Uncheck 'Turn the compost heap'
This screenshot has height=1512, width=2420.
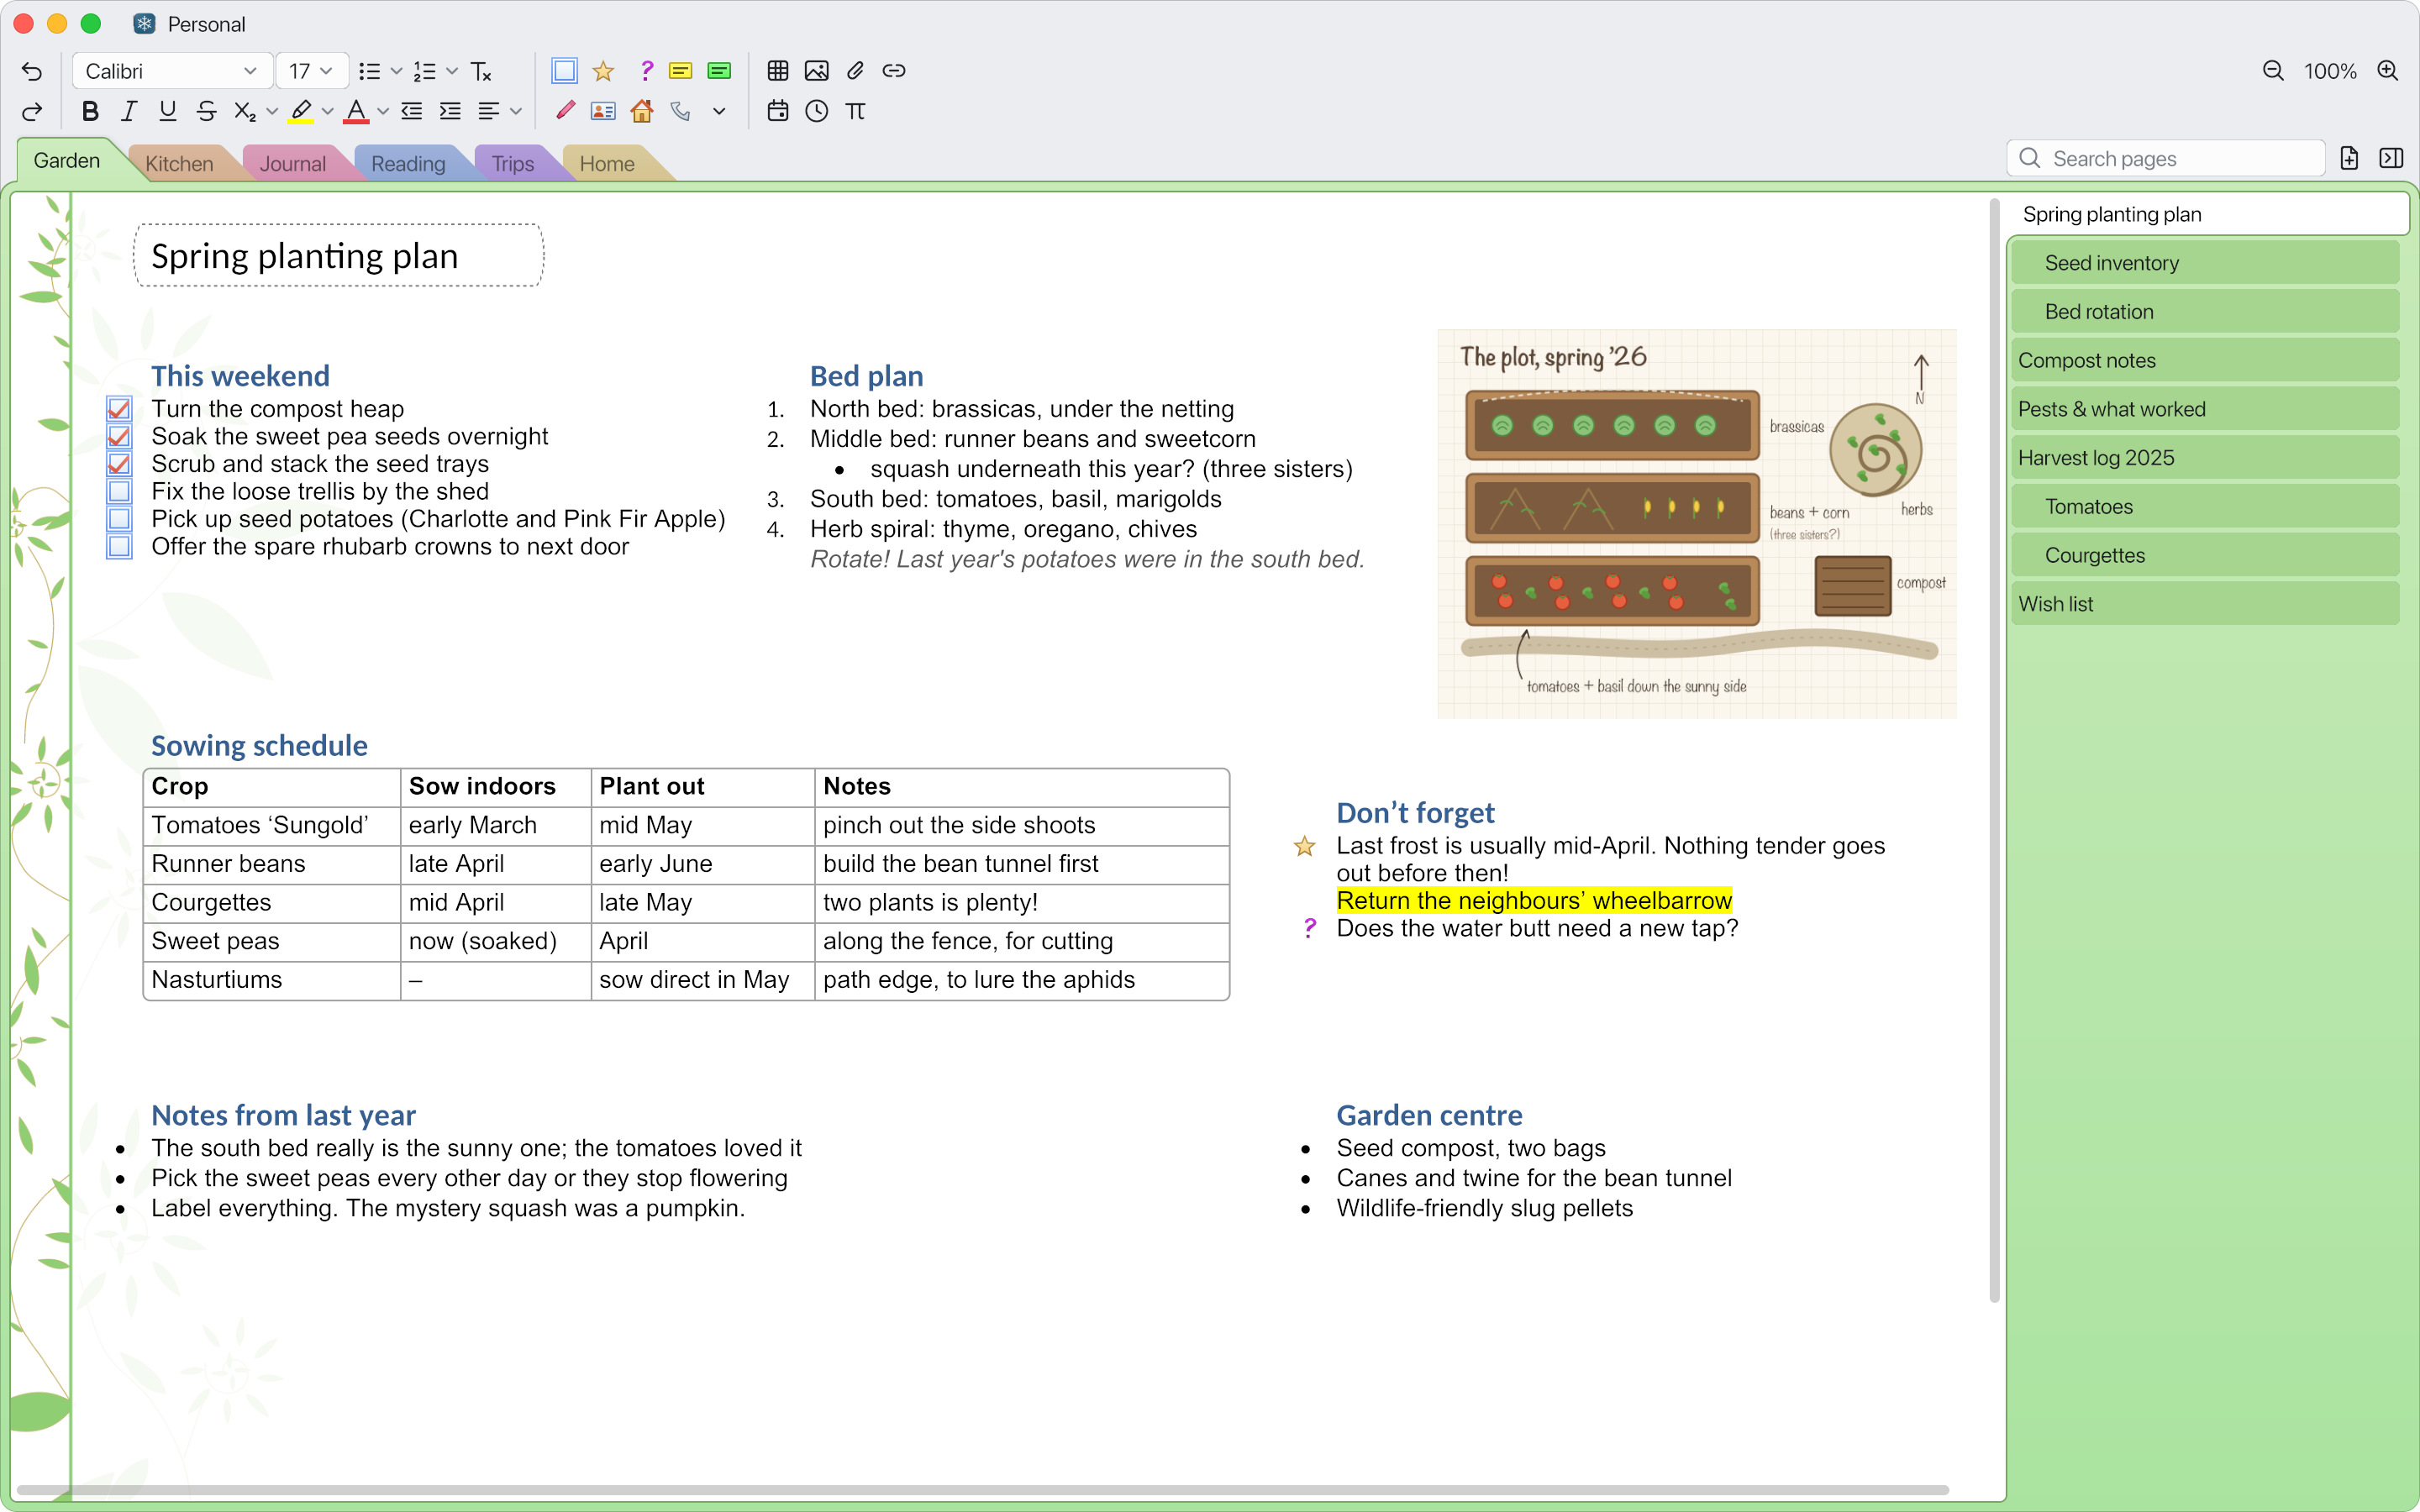[x=119, y=409]
